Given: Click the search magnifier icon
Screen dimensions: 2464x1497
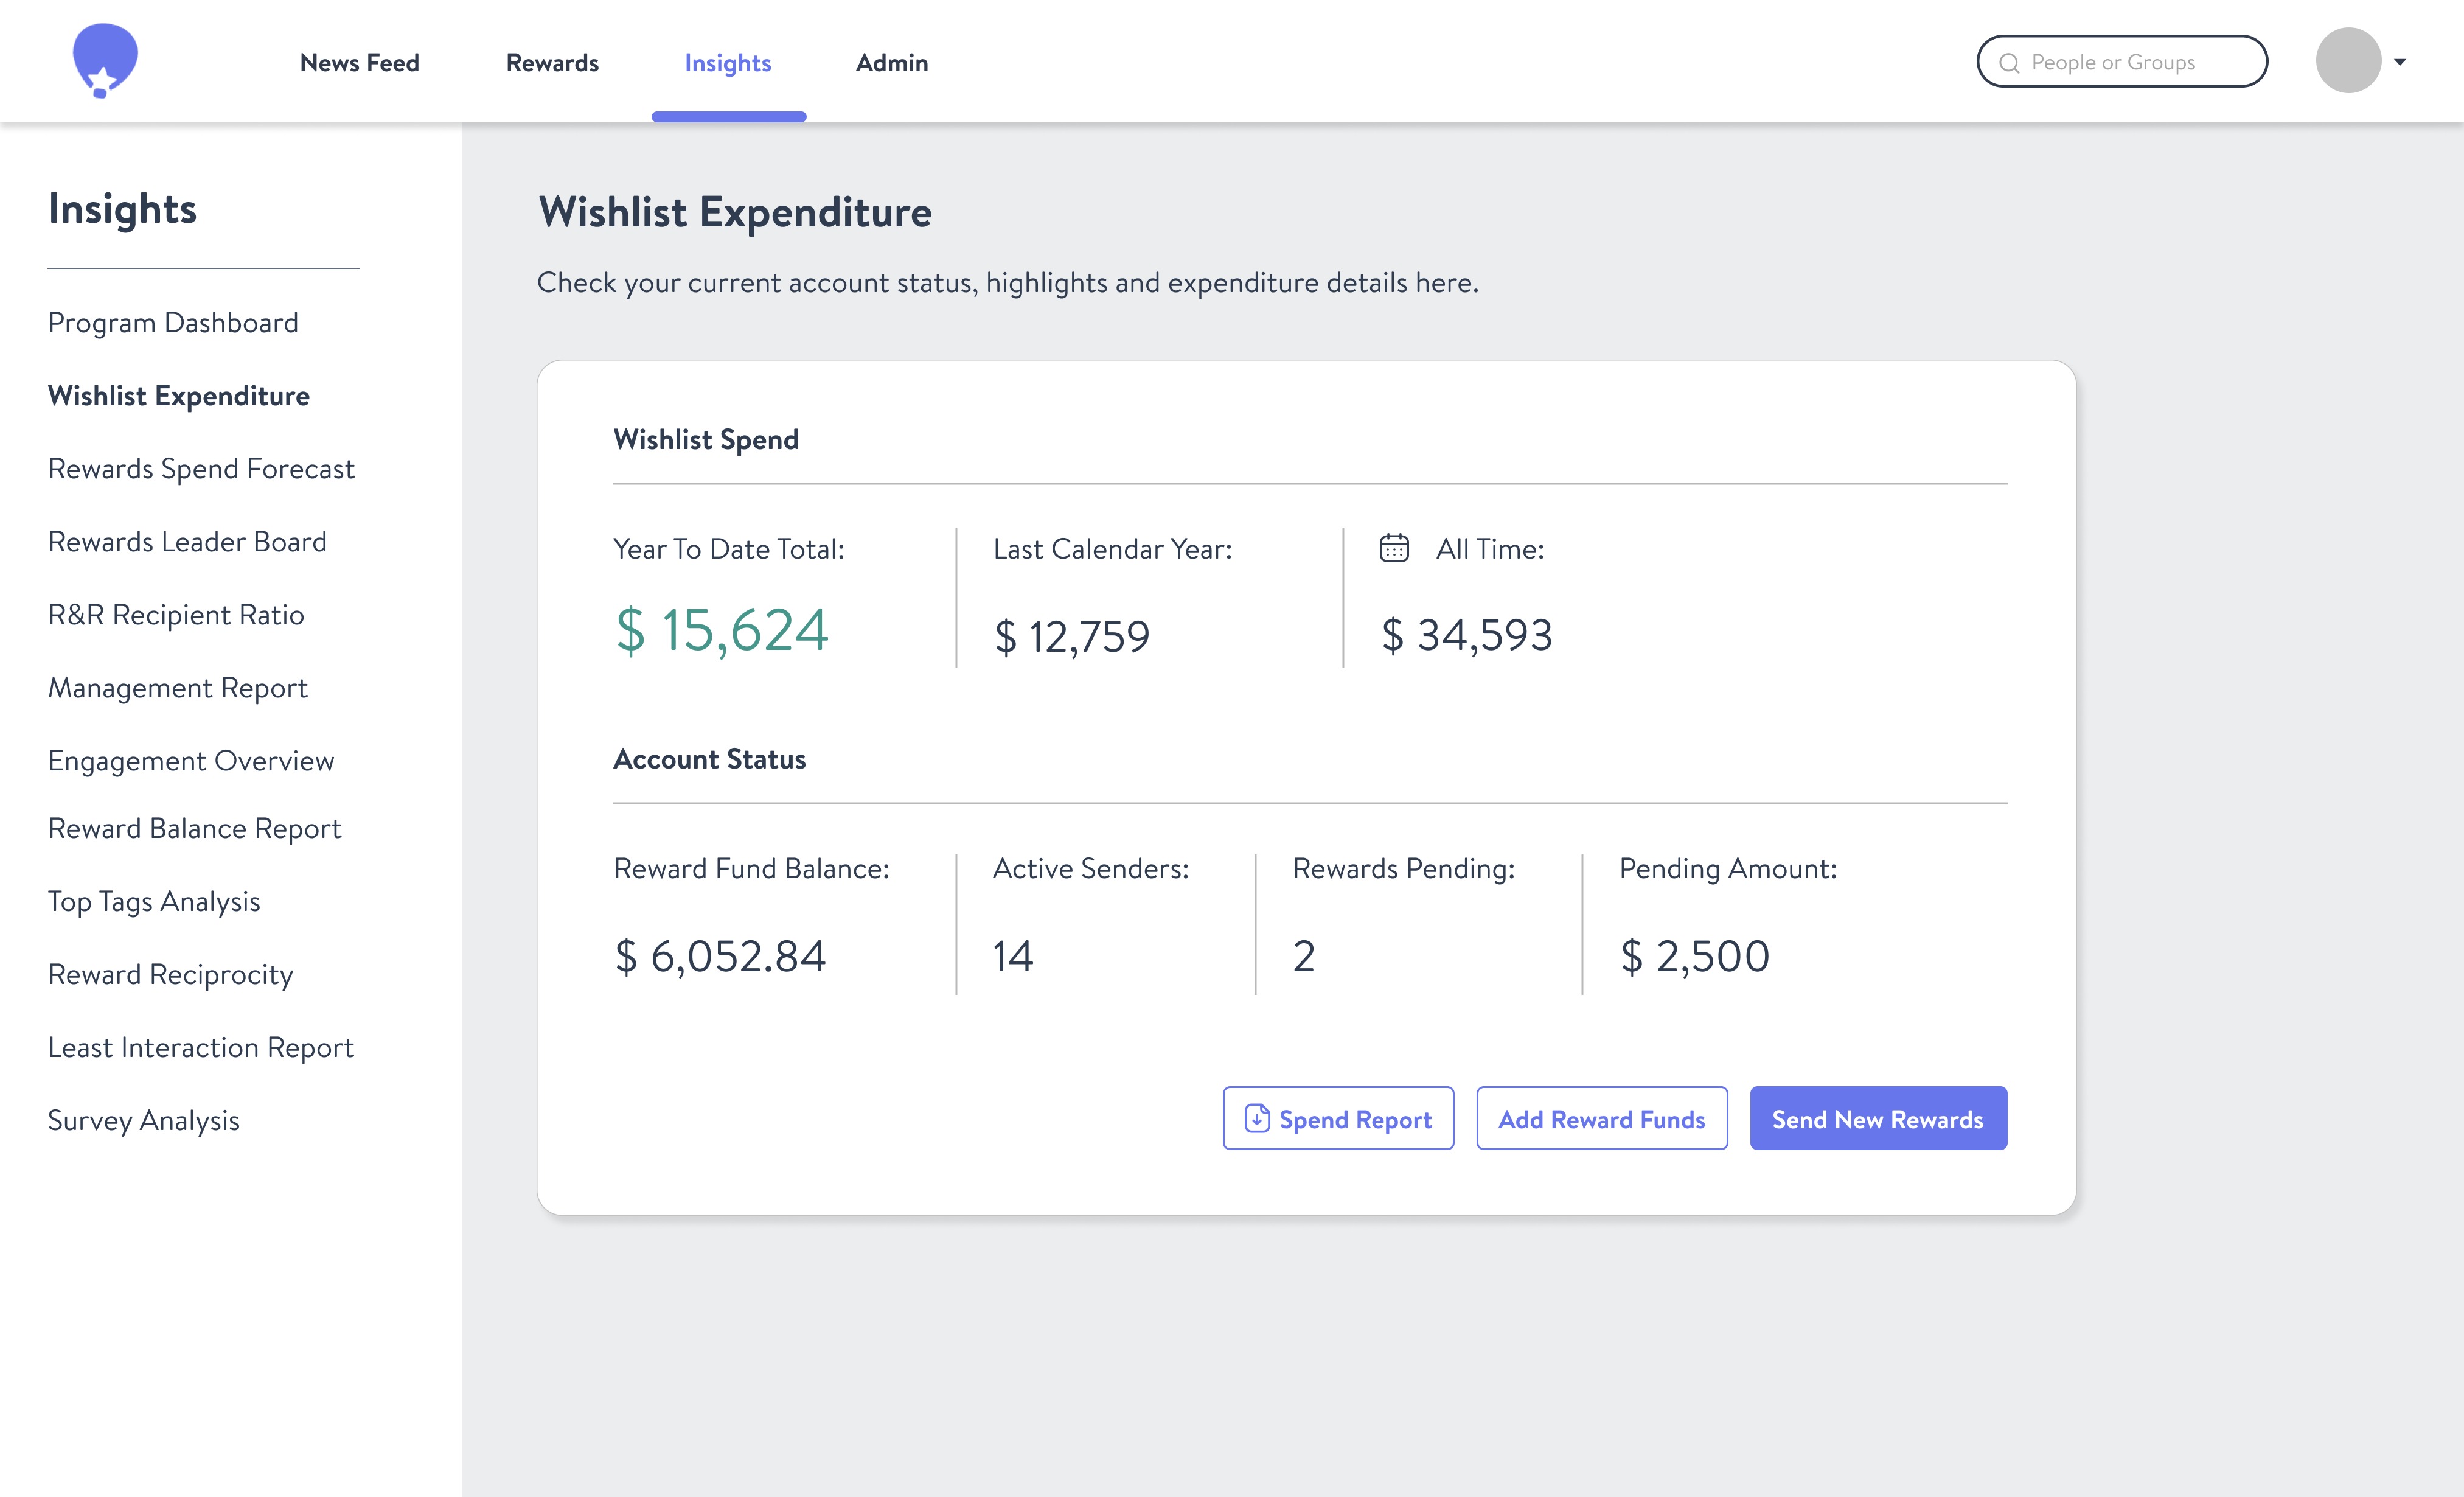Looking at the screenshot, I should click(2008, 63).
